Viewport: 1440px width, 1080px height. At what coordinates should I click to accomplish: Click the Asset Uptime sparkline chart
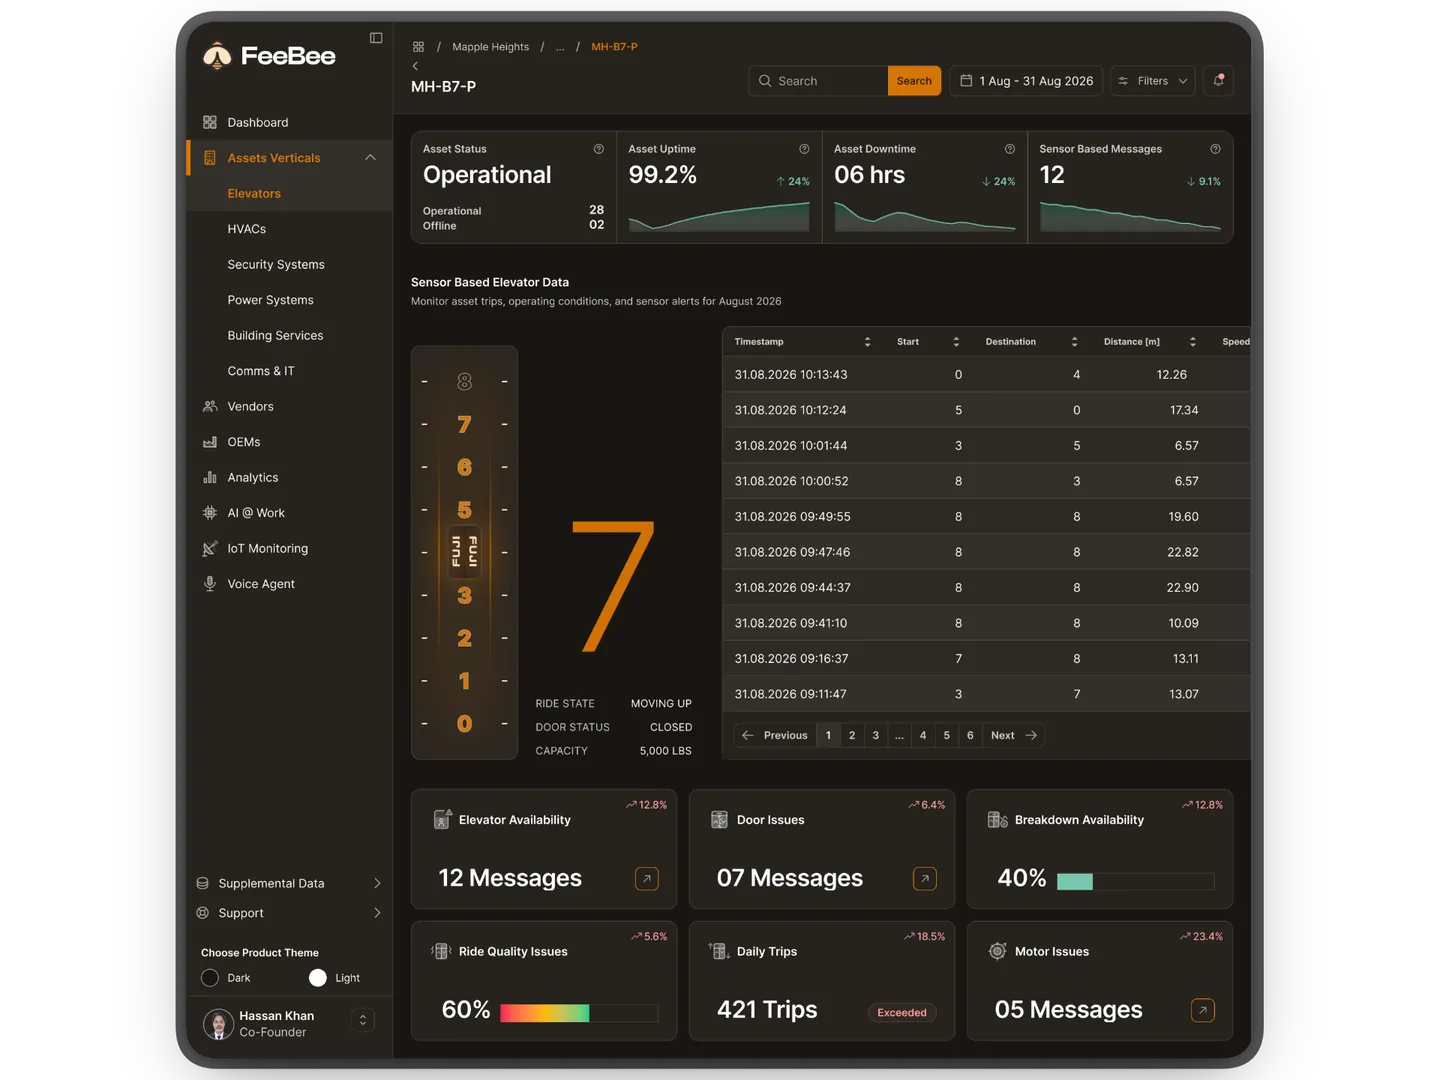click(719, 216)
